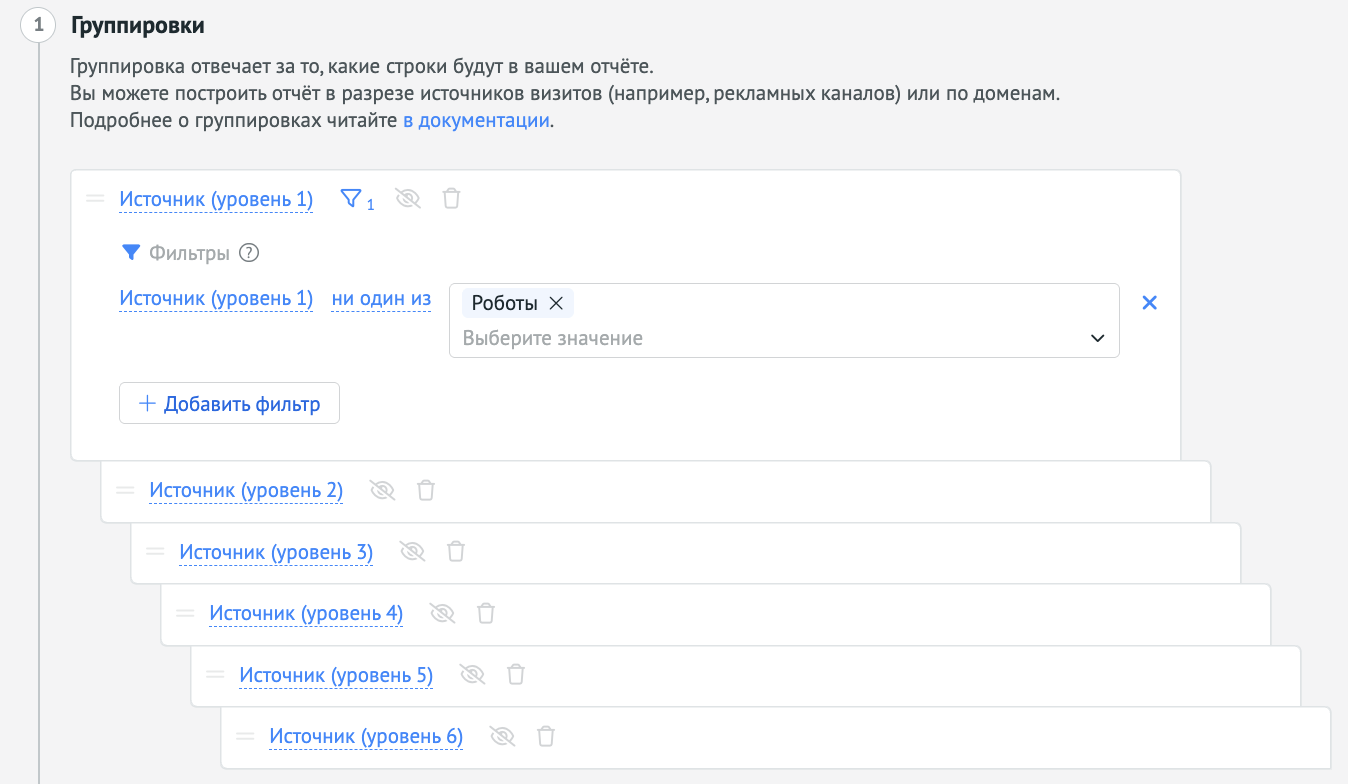
Task: Open the filter's Источник (уровень 1) field selector
Action: click(216, 299)
